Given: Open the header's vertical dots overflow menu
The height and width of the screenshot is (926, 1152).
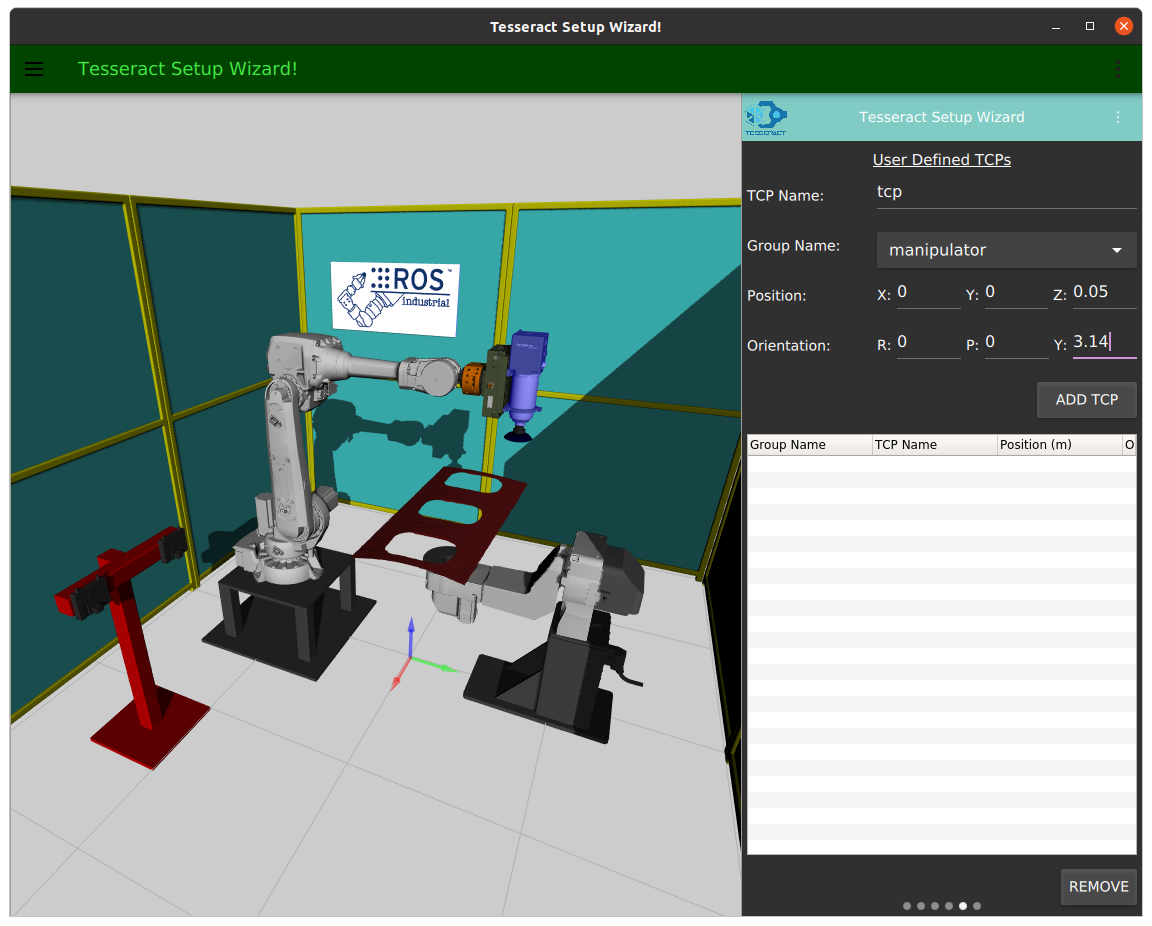Looking at the screenshot, I should (1118, 69).
